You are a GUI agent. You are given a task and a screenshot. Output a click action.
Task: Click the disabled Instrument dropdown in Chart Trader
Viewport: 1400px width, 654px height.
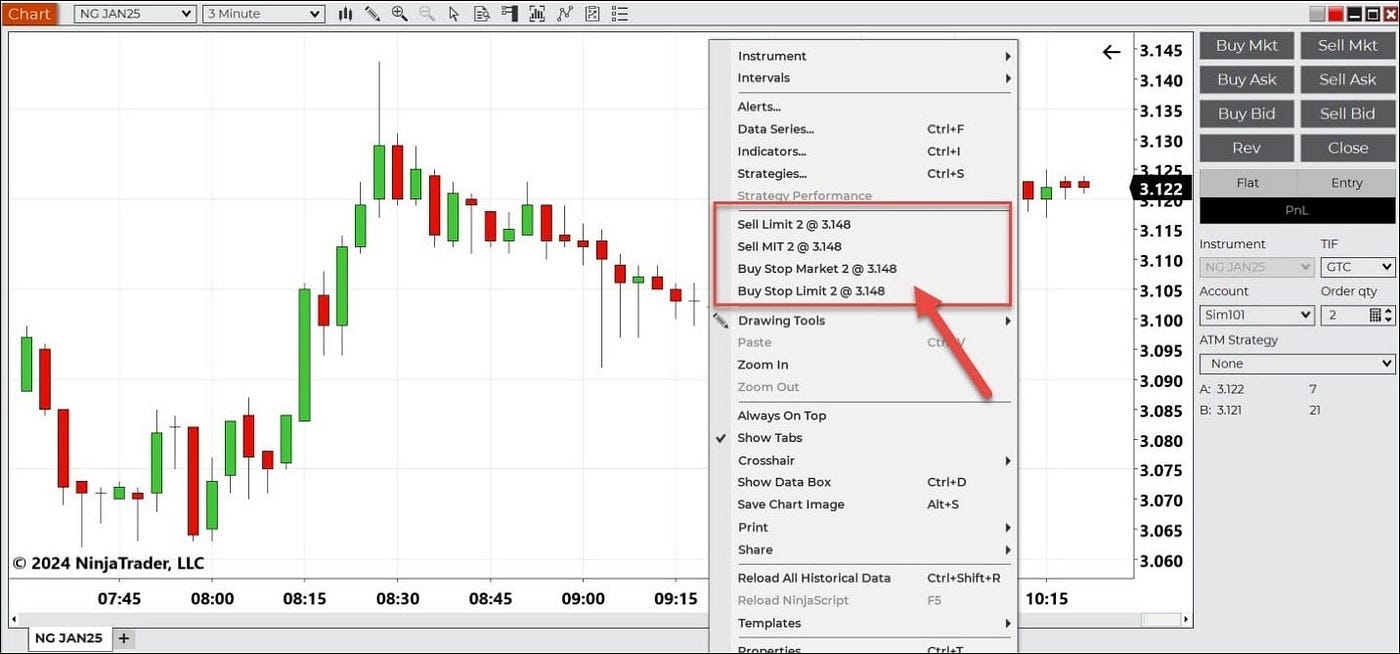click(x=1256, y=267)
